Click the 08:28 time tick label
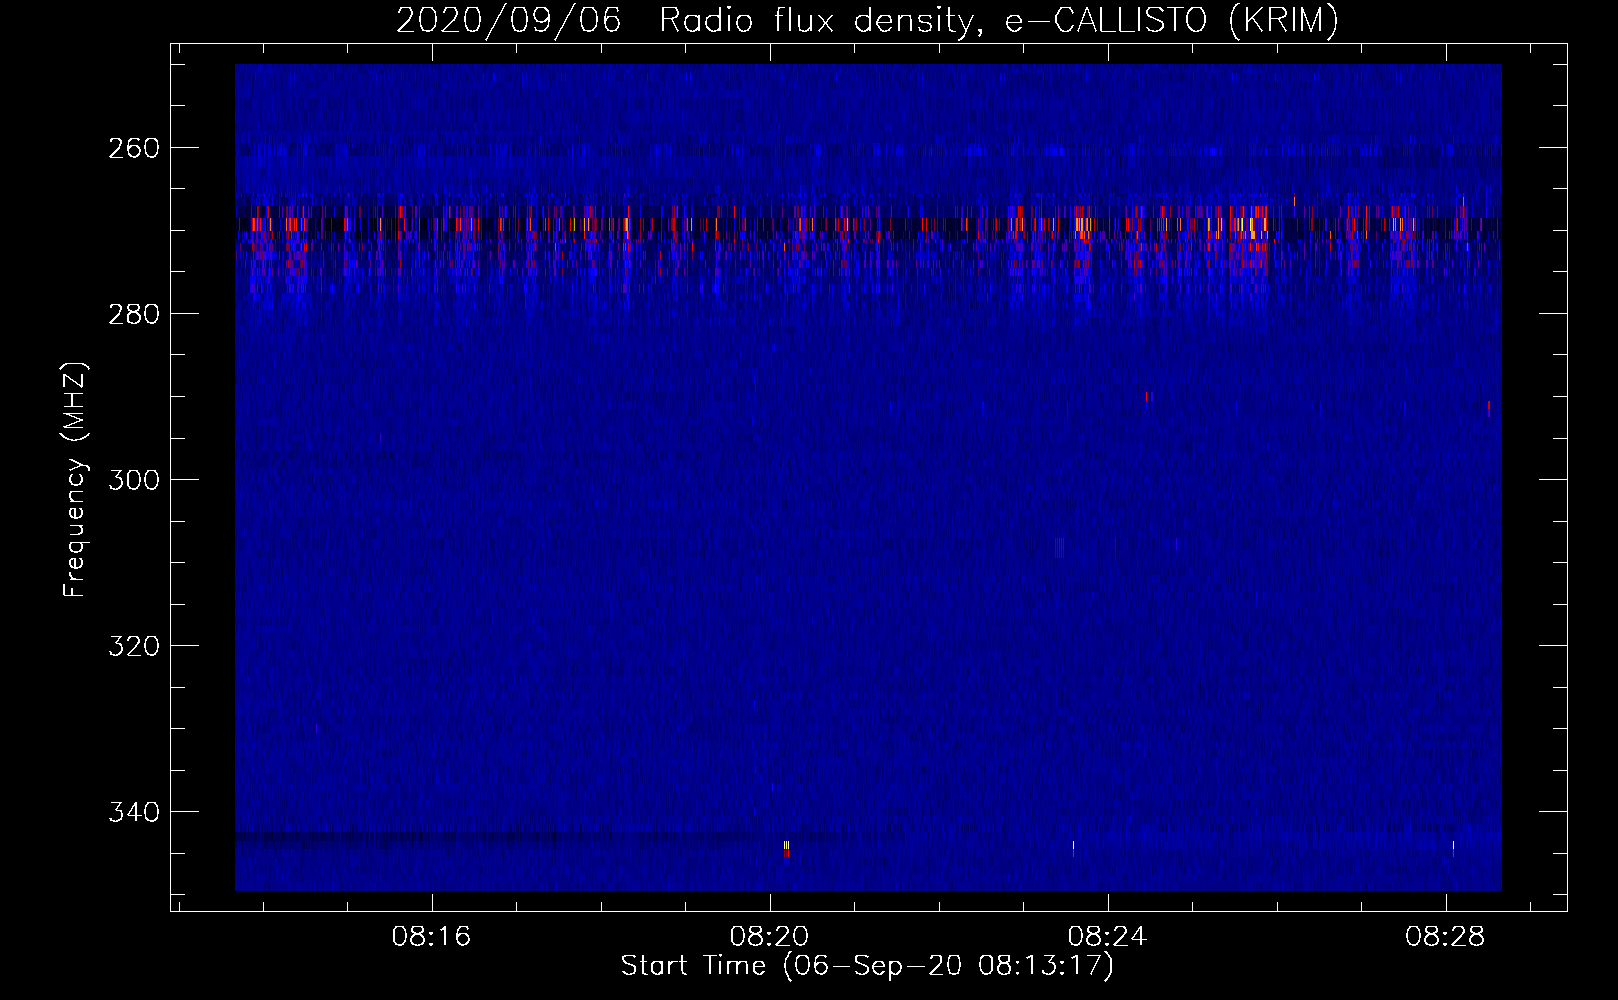Screen dimensions: 1618x1000 1445,937
